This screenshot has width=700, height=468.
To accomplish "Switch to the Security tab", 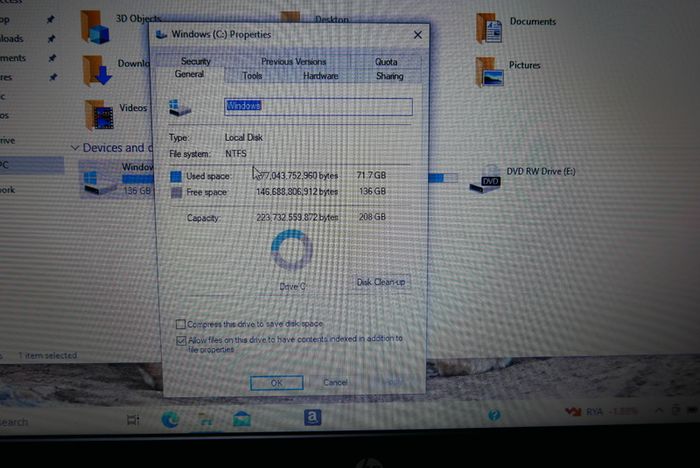I will click(196, 61).
